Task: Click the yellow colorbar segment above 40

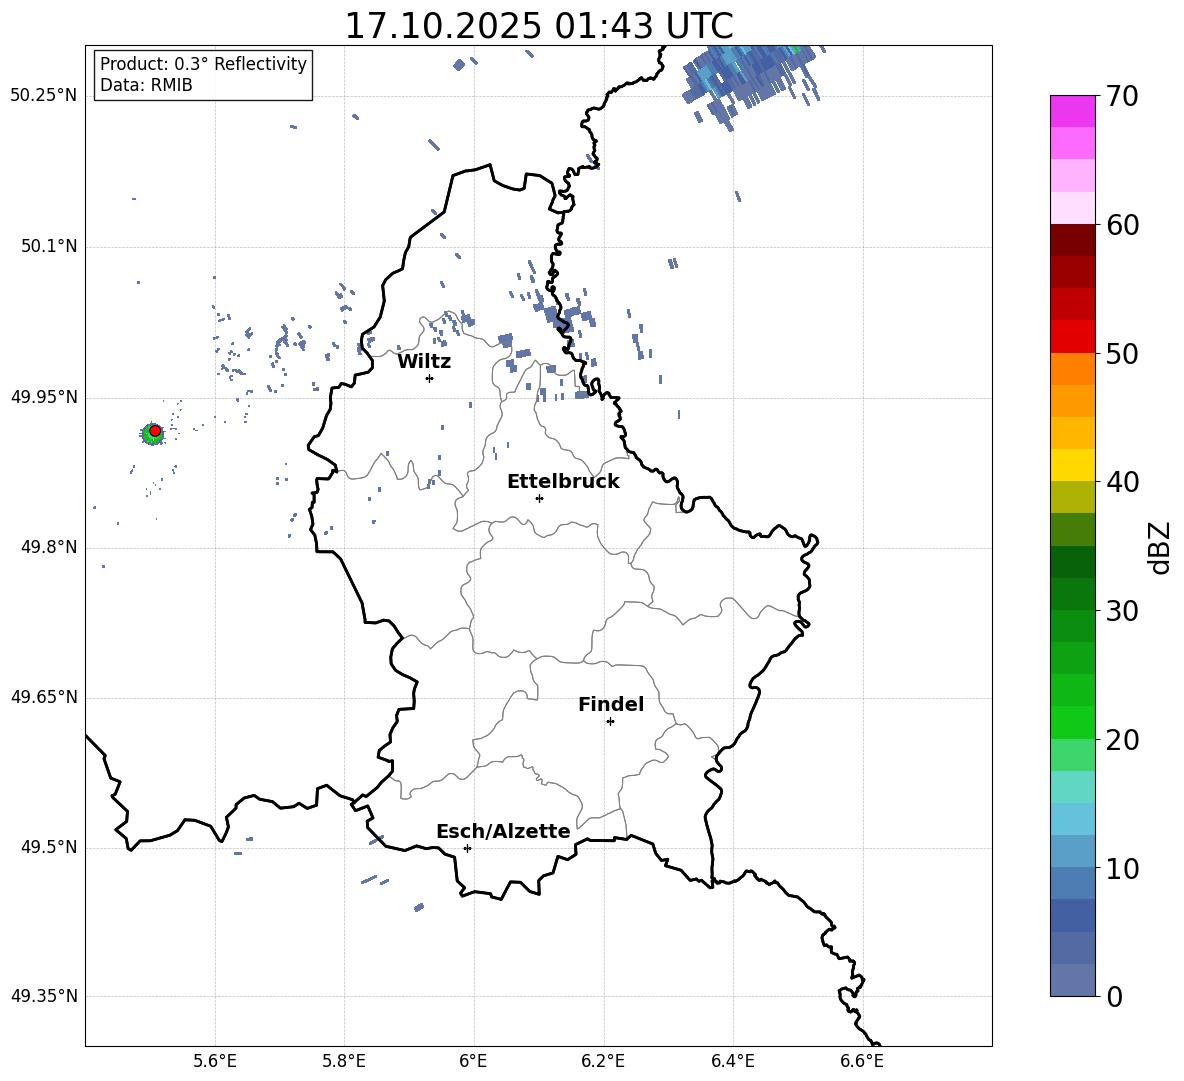Action: [1072, 465]
